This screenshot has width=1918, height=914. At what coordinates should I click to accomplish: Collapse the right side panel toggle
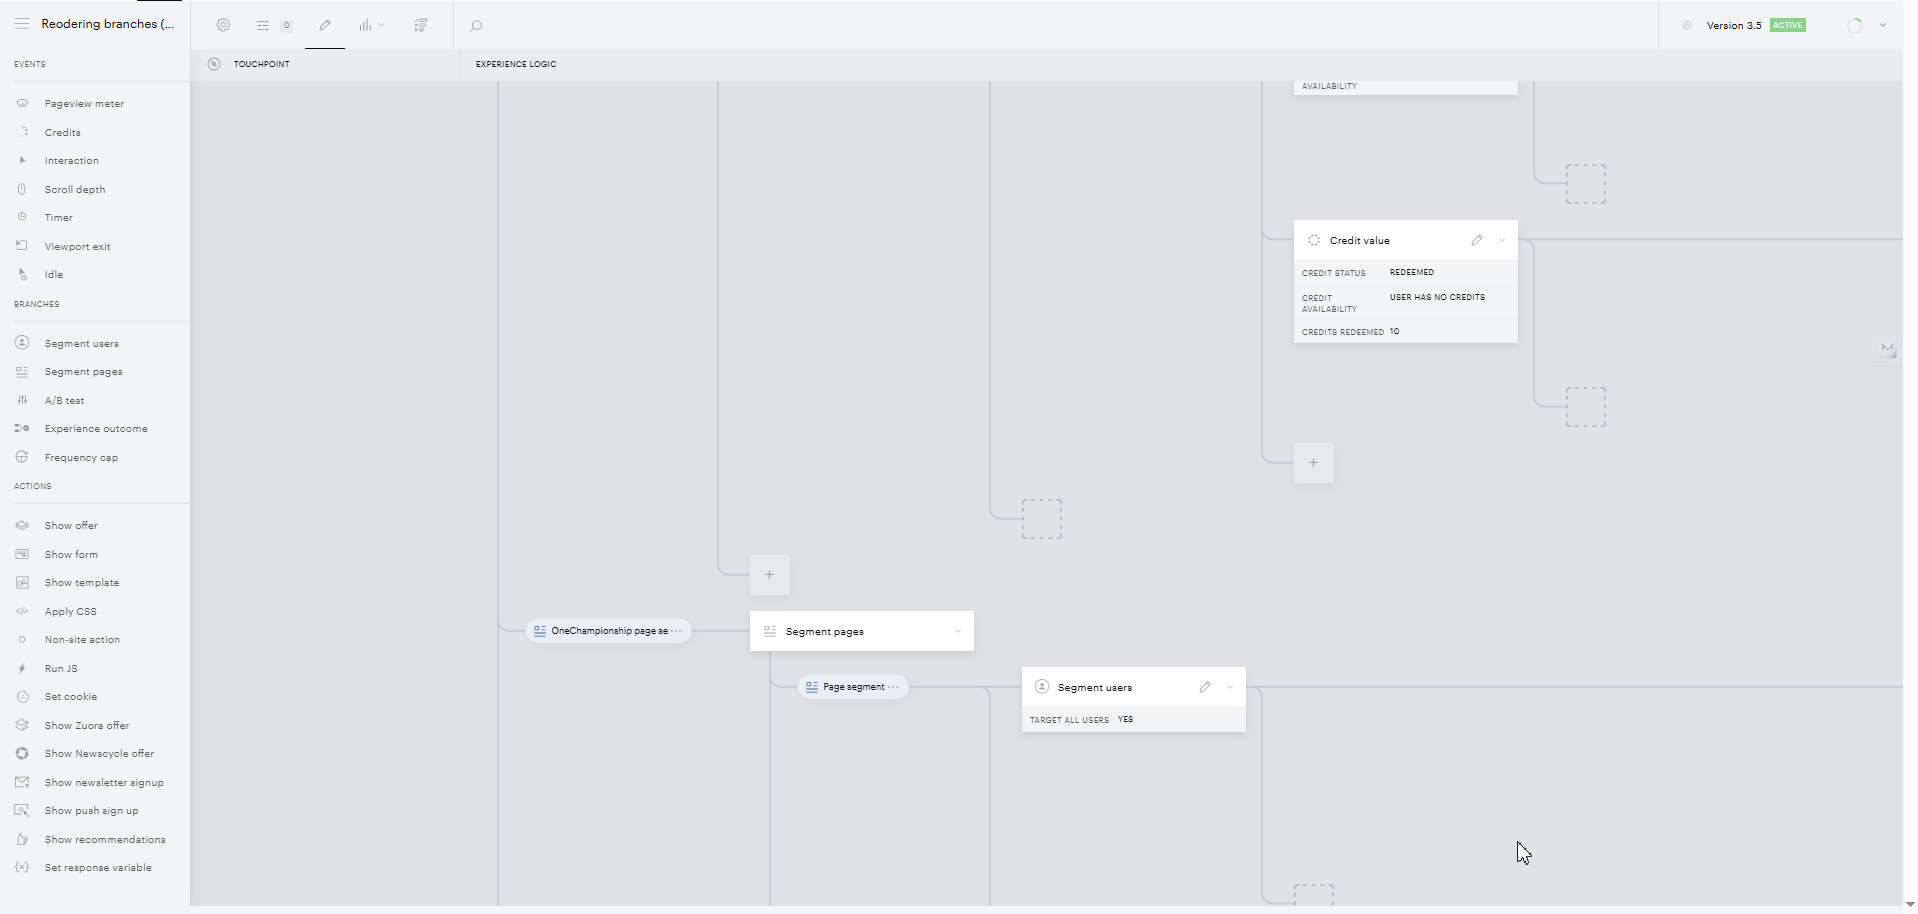tap(1887, 349)
